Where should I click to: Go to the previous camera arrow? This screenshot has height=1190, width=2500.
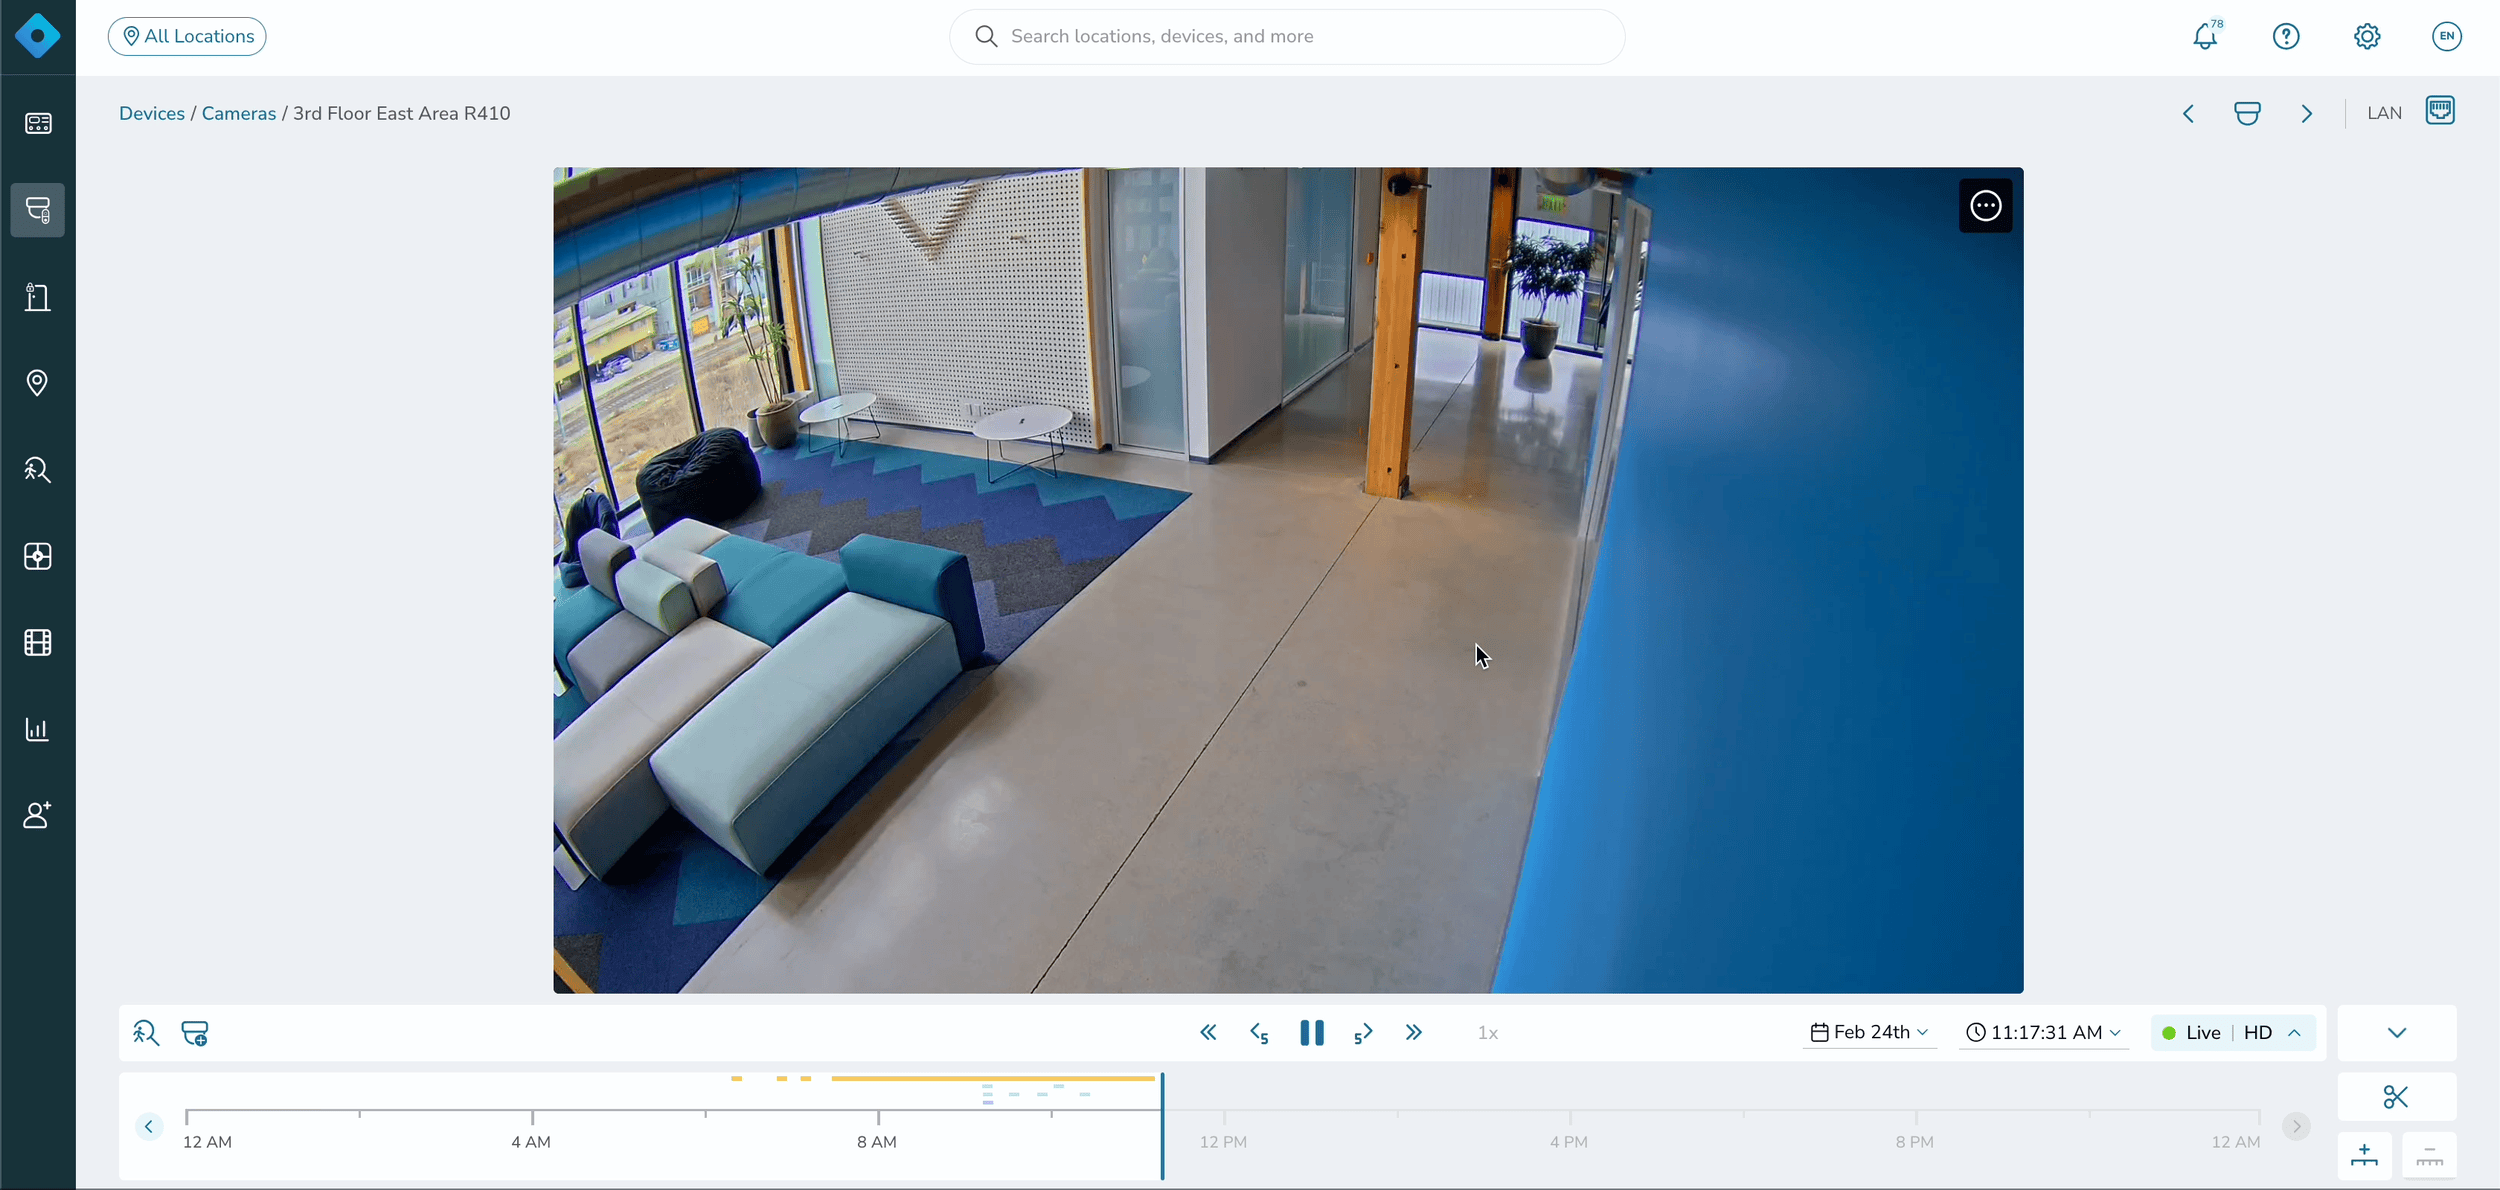pyautogui.click(x=2188, y=114)
